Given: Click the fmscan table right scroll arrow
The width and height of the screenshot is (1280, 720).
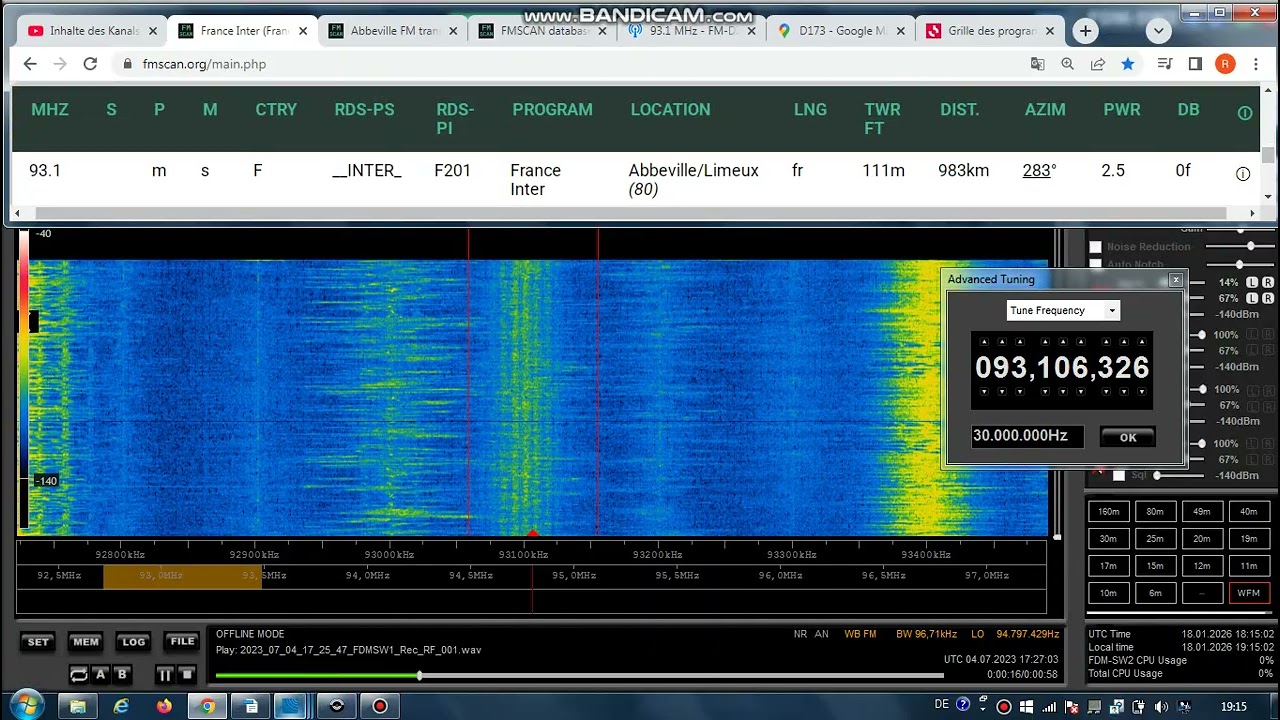Looking at the screenshot, I should coord(1253,213).
